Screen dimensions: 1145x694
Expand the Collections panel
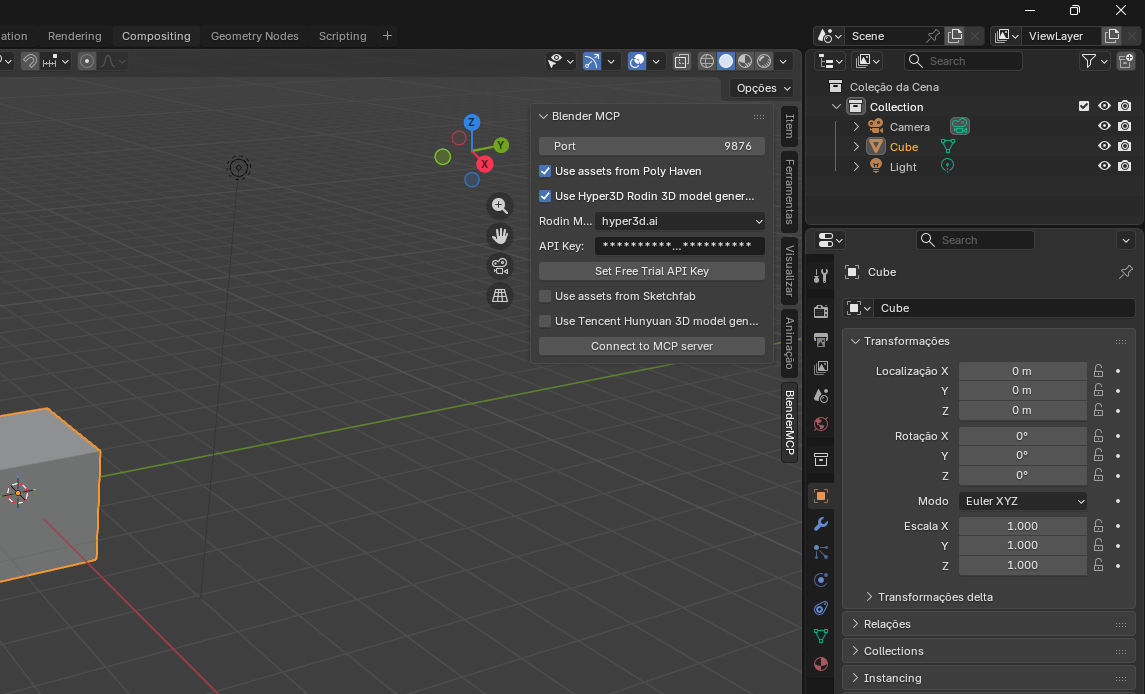click(855, 651)
